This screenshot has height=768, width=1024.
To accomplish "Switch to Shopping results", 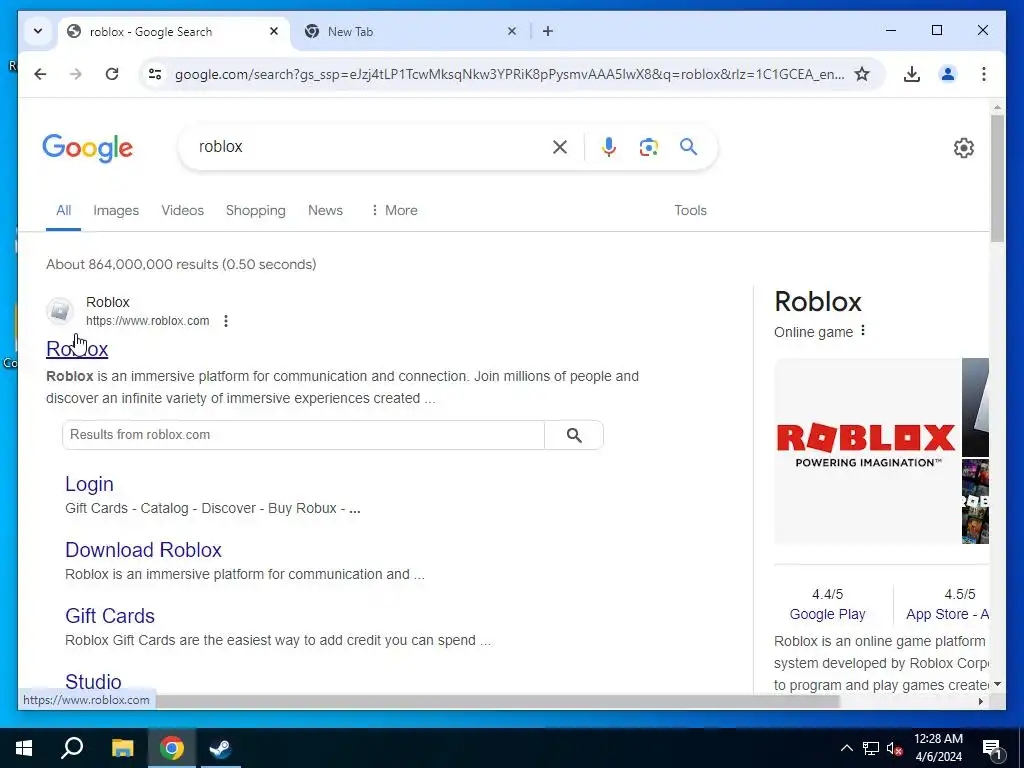I will coord(255,210).
